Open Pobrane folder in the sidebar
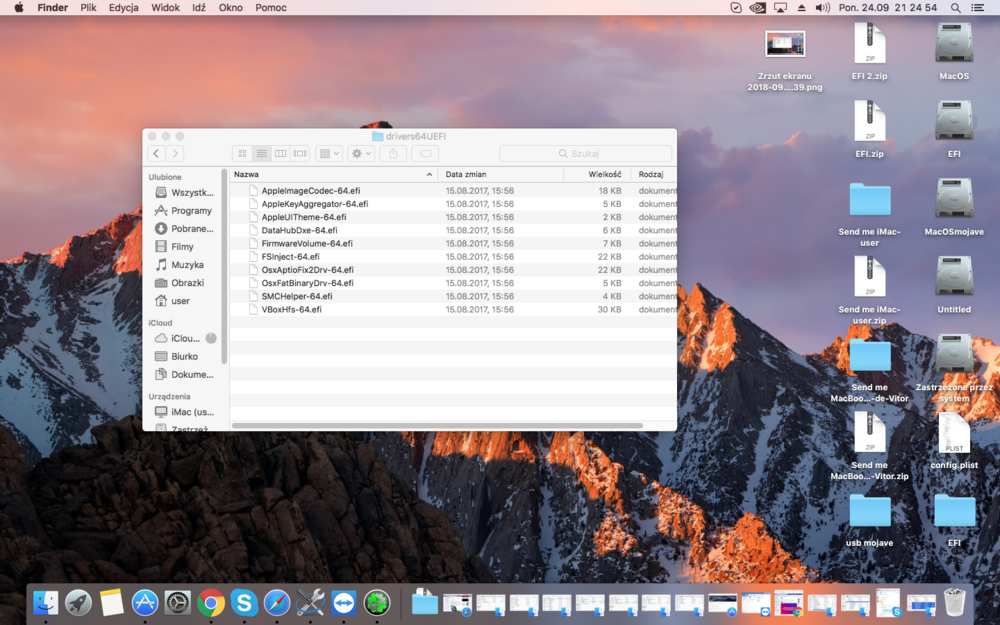1000x625 pixels. tap(191, 229)
